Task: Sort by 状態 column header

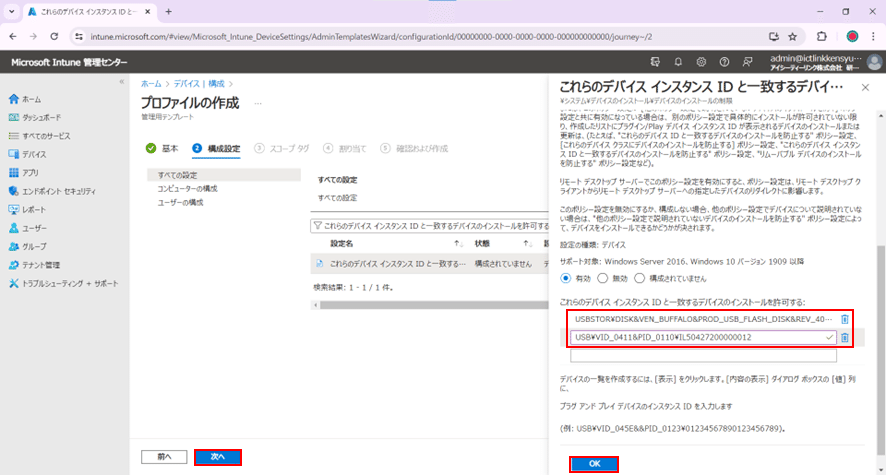Action: 482,243
